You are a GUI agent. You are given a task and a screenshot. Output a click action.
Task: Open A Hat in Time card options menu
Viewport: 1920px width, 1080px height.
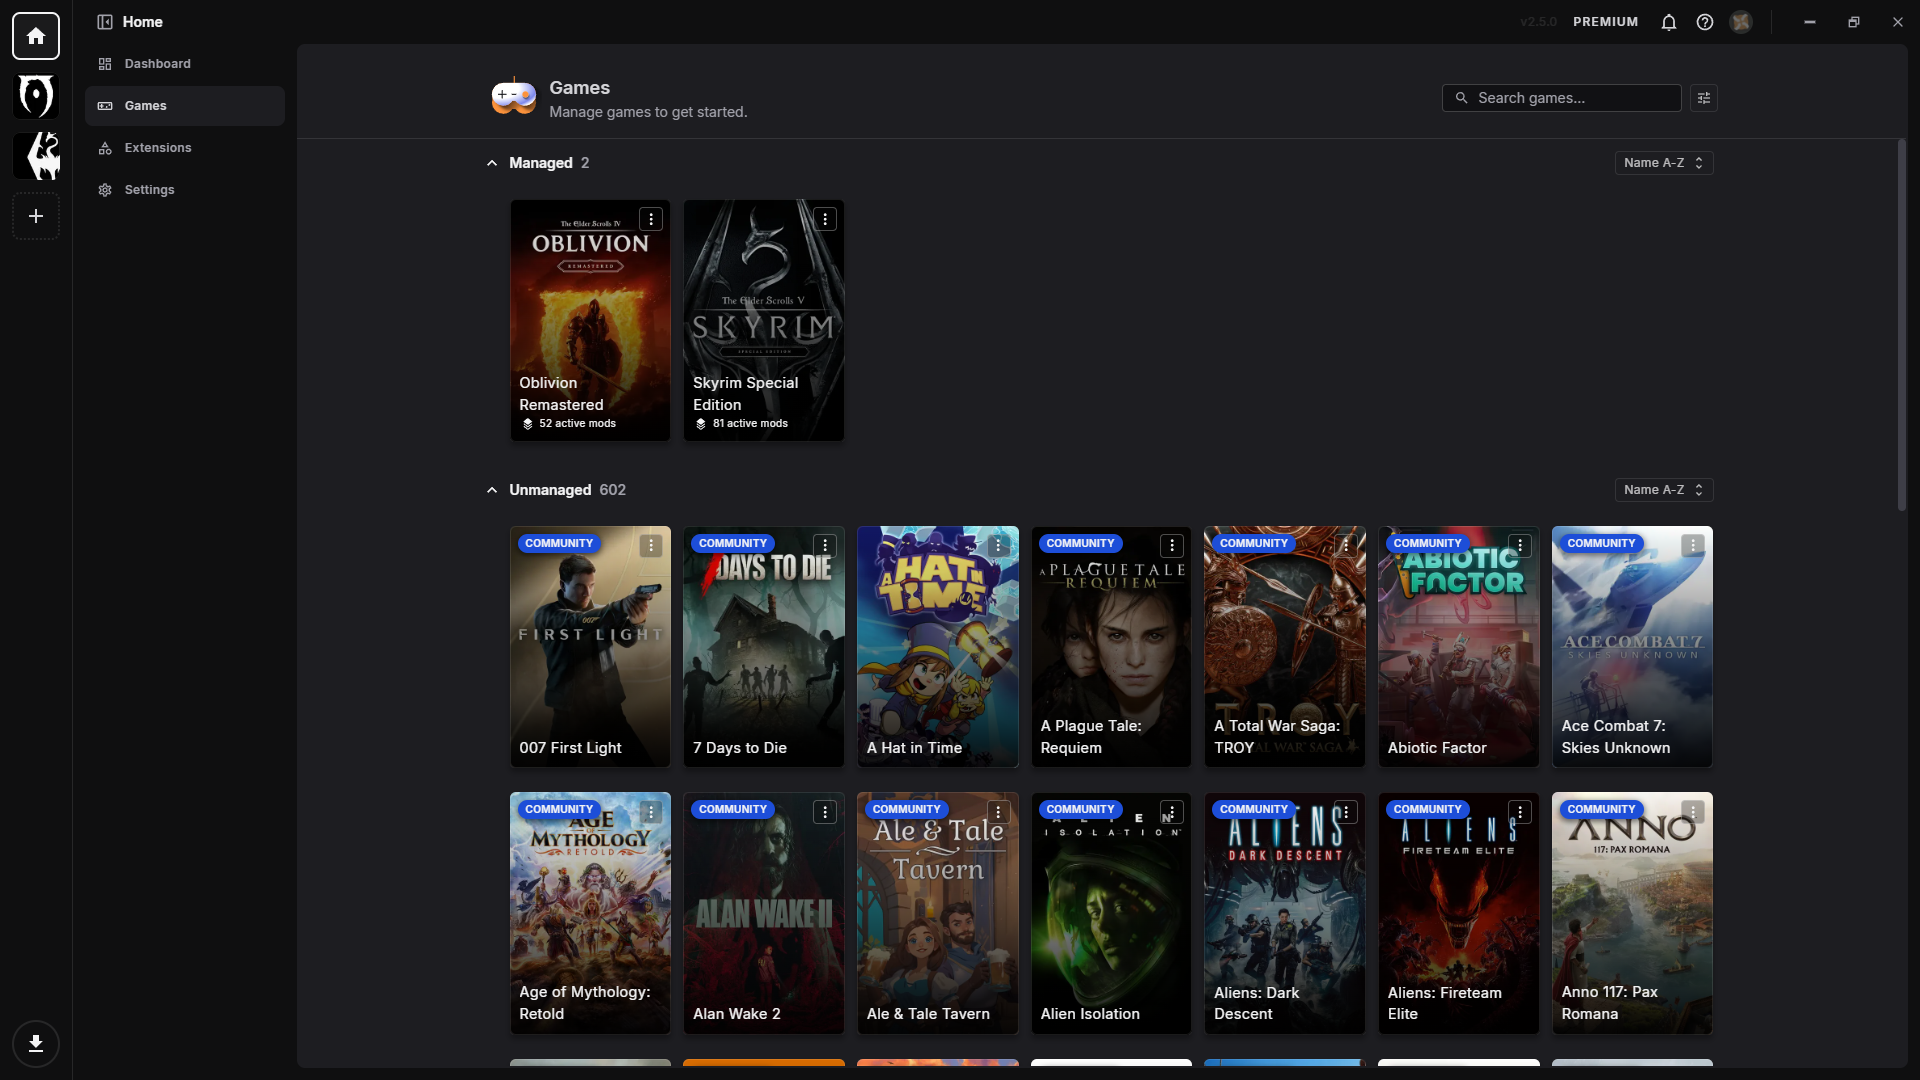pyautogui.click(x=998, y=545)
